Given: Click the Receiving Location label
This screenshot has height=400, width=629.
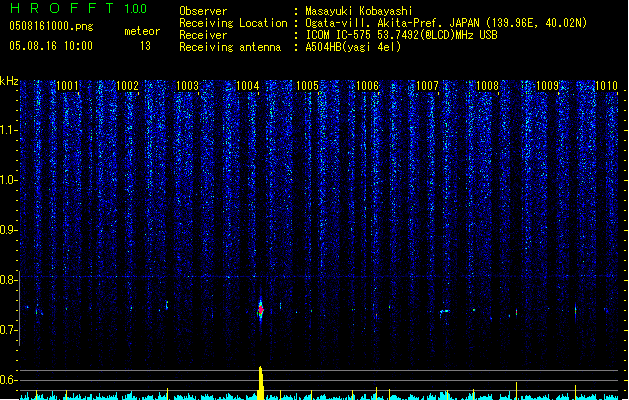Looking at the screenshot, I should (233, 23).
